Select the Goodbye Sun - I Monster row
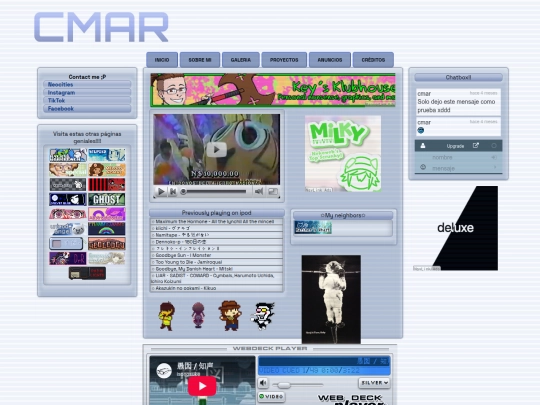 (216, 255)
